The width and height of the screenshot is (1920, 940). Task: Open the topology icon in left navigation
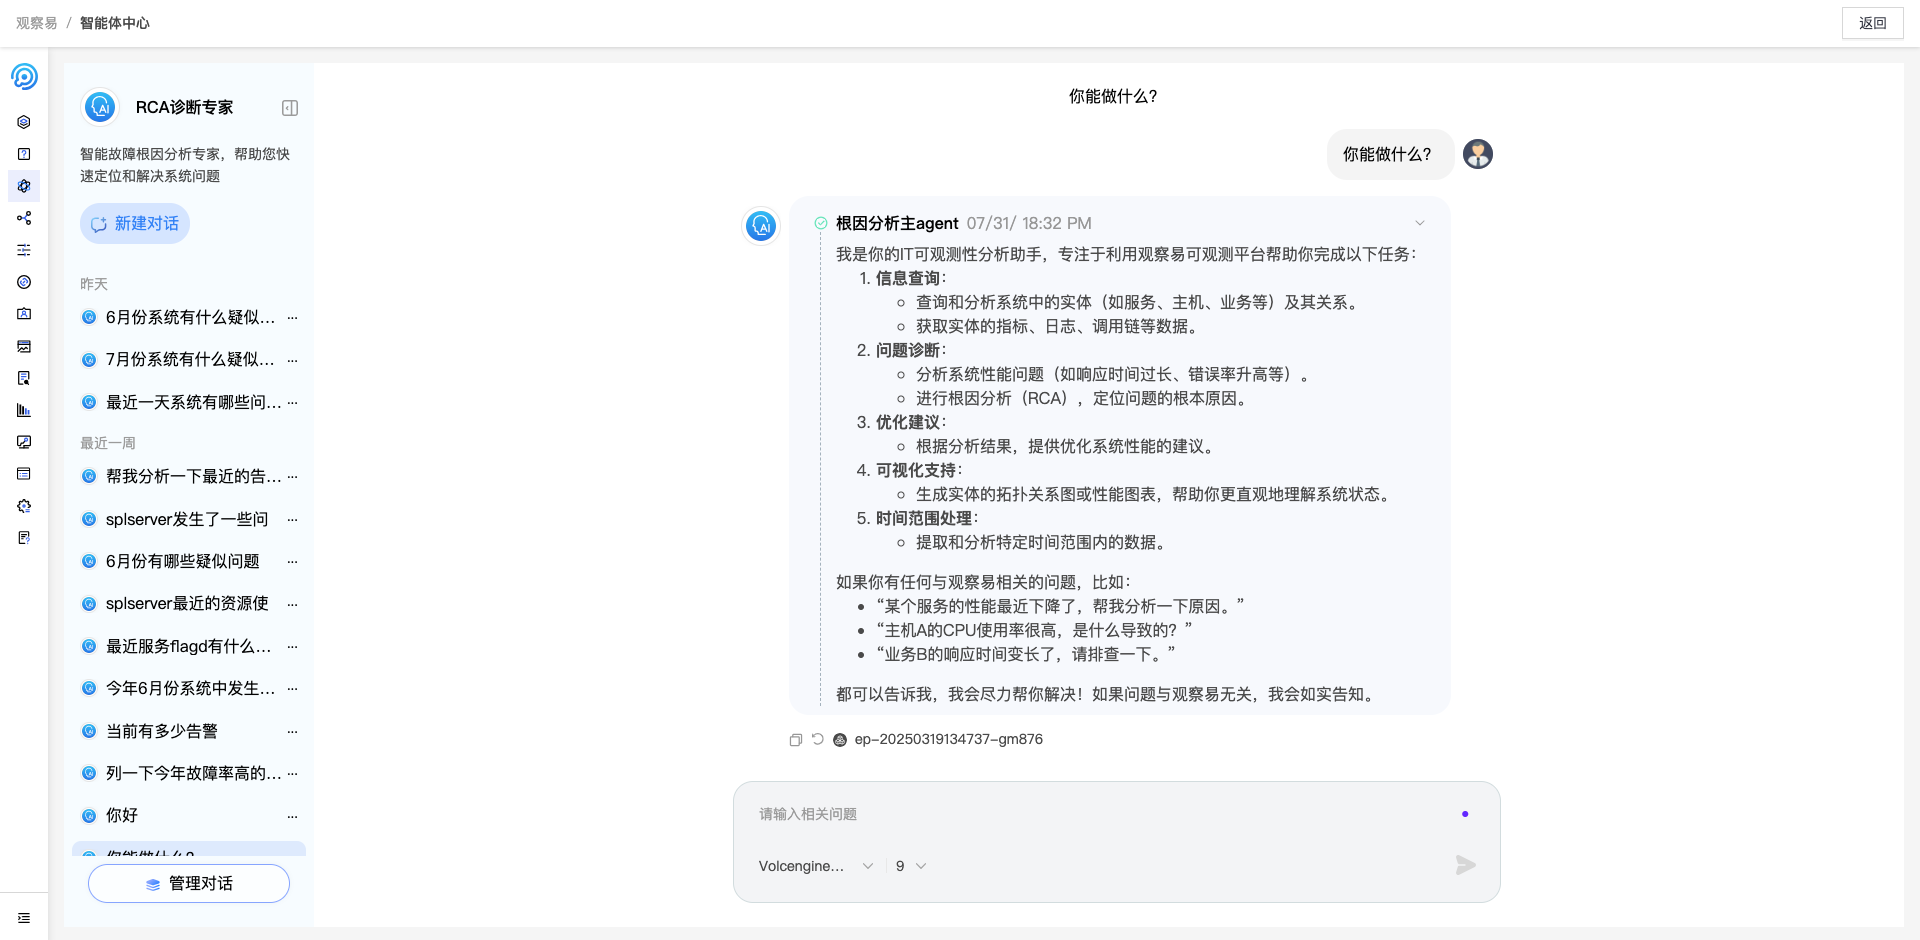point(24,218)
